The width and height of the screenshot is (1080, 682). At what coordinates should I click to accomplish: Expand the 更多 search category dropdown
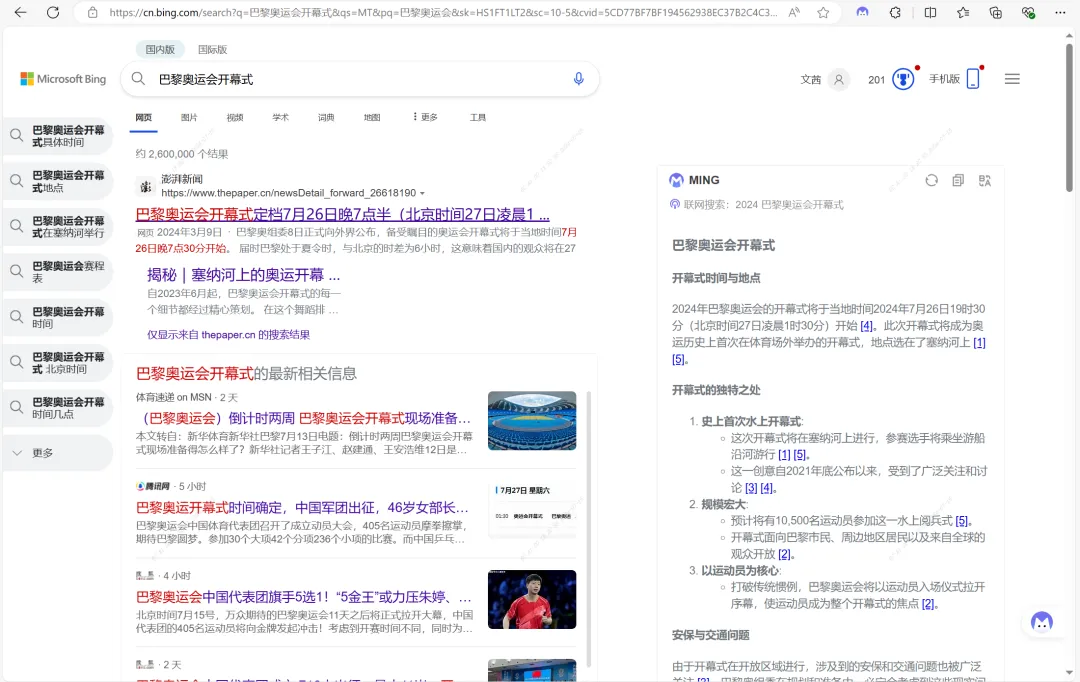tap(424, 117)
